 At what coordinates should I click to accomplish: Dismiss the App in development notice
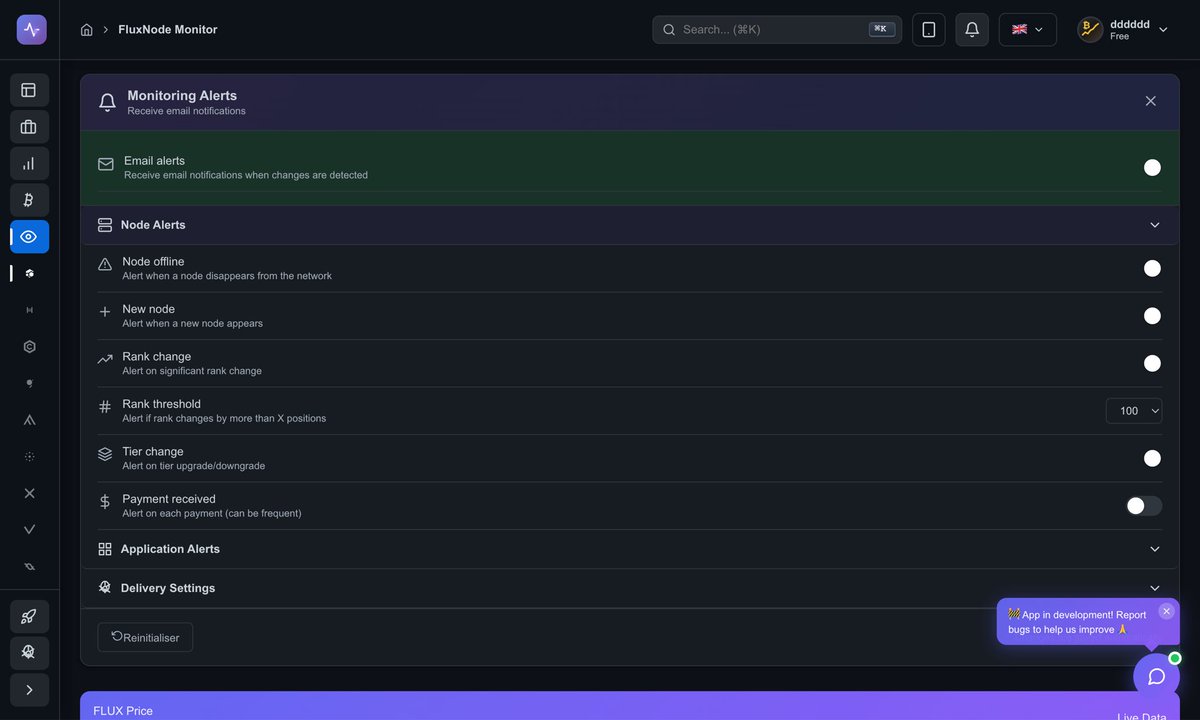(x=1166, y=611)
